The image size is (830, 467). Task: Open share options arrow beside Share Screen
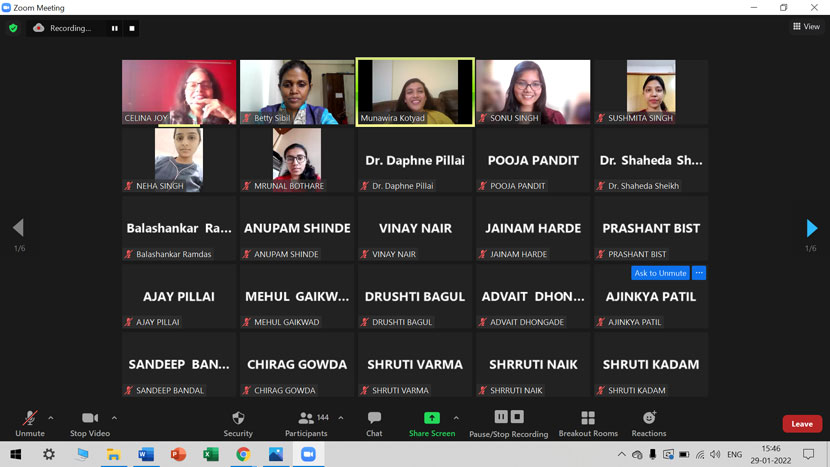(456, 418)
